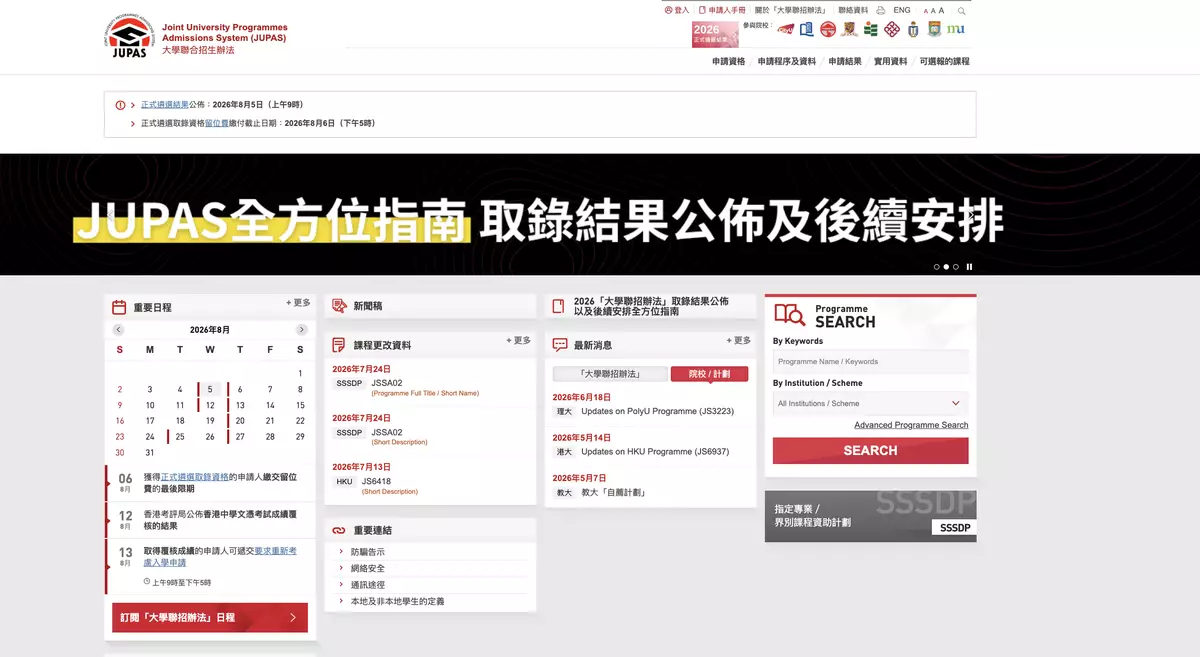Open the 申請程序及資料 menu
Image resolution: width=1200 pixels, height=657 pixels.
pyautogui.click(x=787, y=61)
